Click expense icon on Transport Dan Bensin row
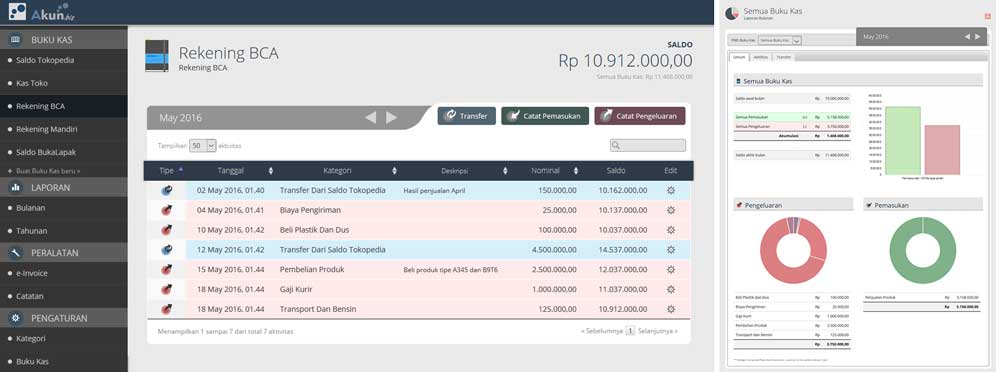1000x372 pixels. click(166, 309)
